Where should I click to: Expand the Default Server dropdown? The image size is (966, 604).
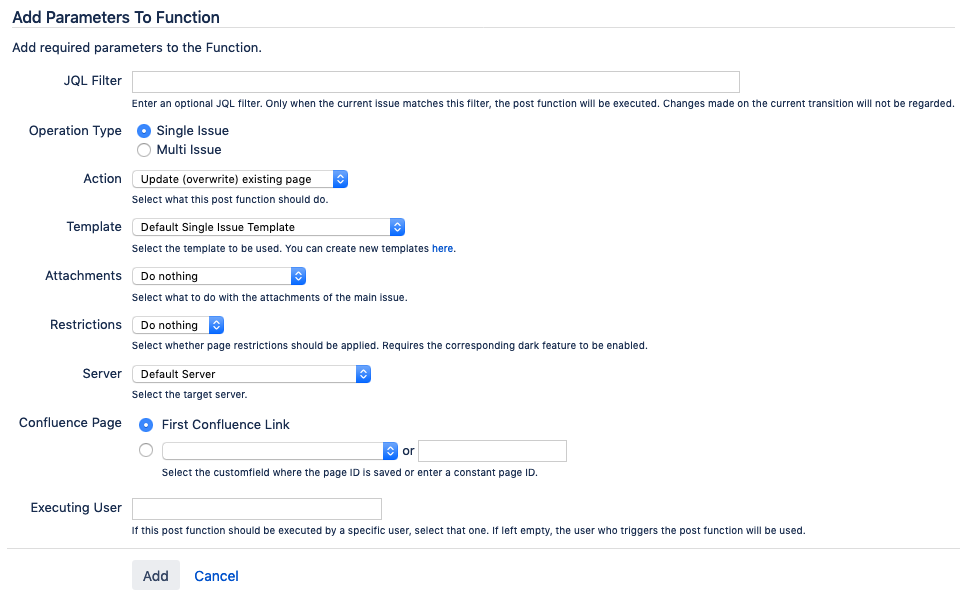coord(251,374)
